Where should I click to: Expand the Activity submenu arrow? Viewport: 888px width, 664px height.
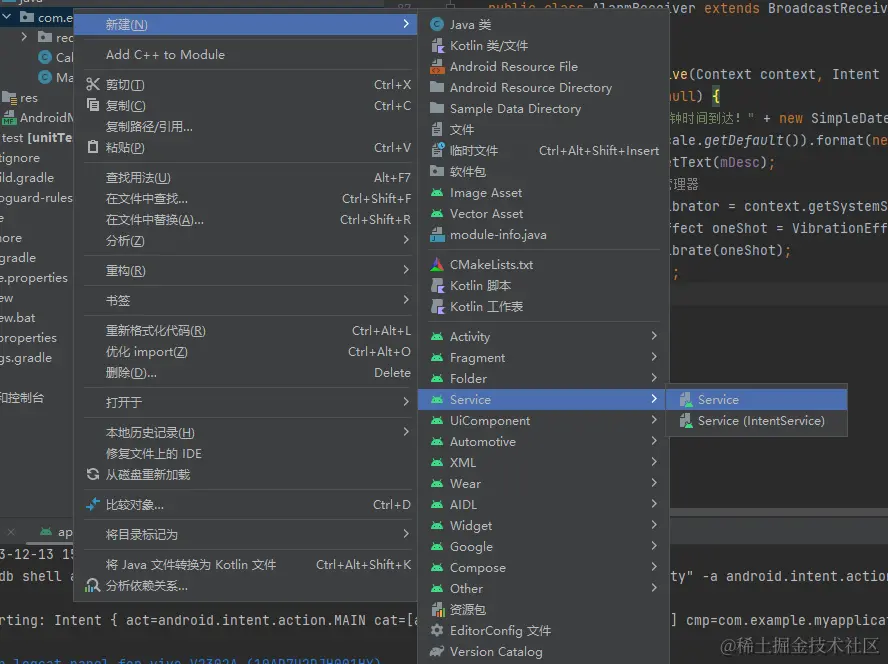click(x=654, y=336)
